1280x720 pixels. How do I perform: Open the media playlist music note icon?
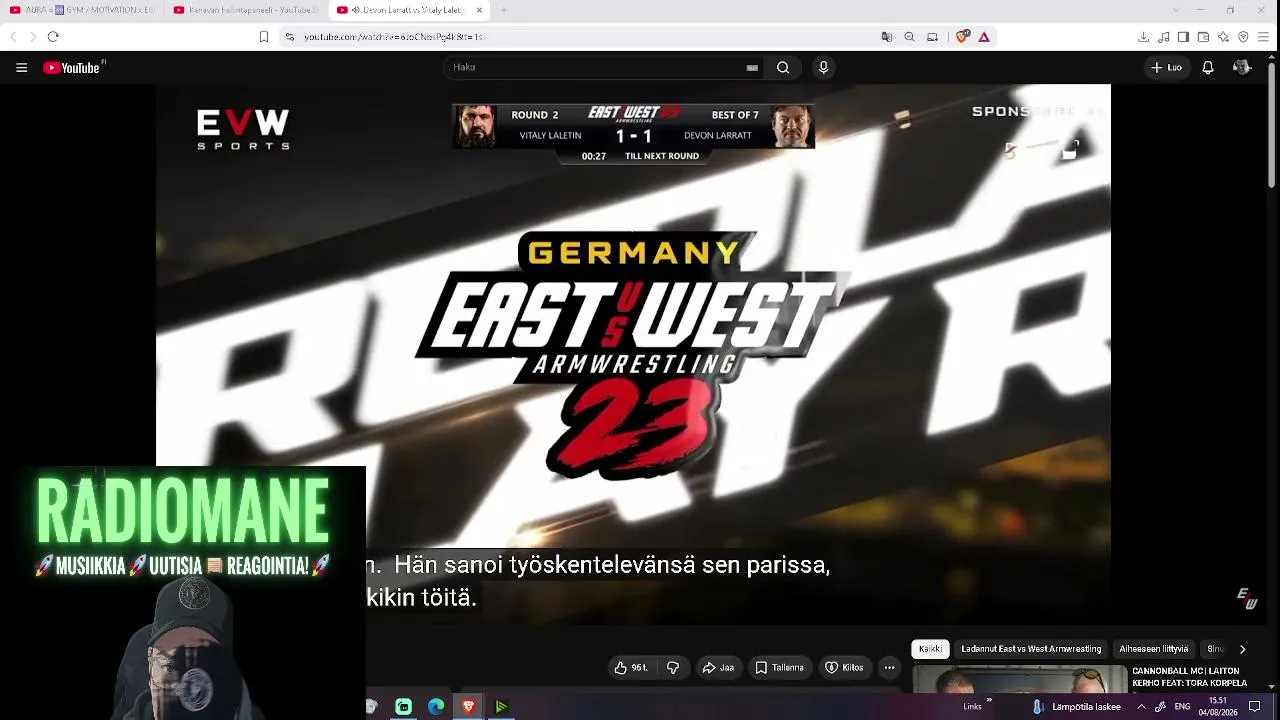(1164, 37)
